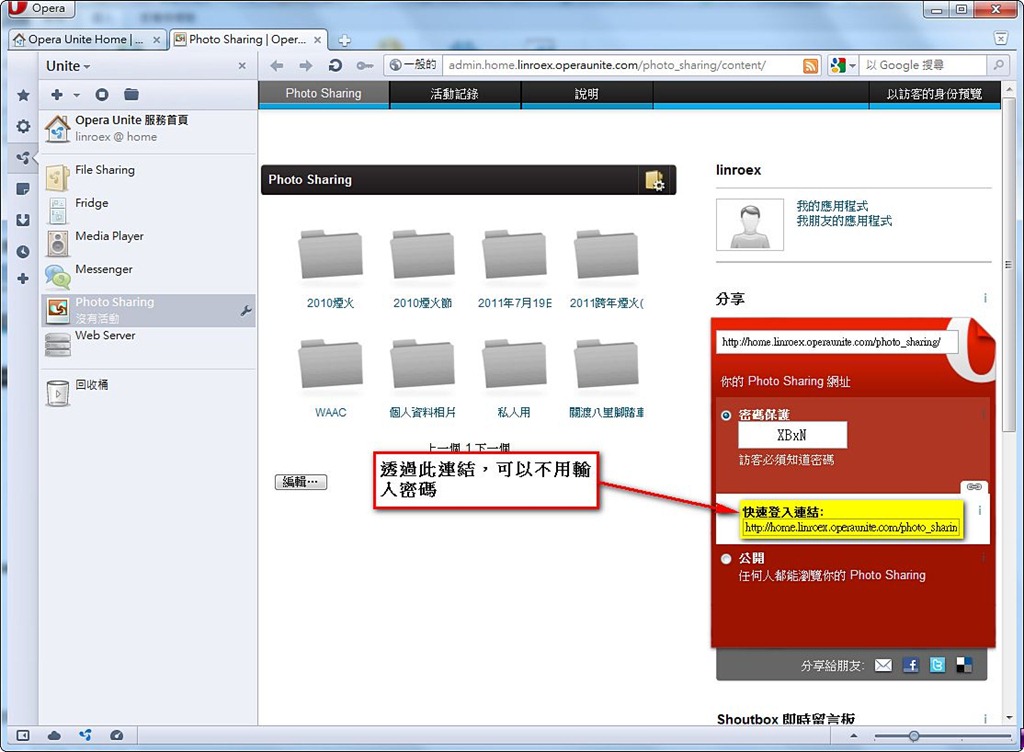The width and height of the screenshot is (1024, 752).
Task: Open Opera Unite 服務首頁 in sidebar
Action: point(147,128)
